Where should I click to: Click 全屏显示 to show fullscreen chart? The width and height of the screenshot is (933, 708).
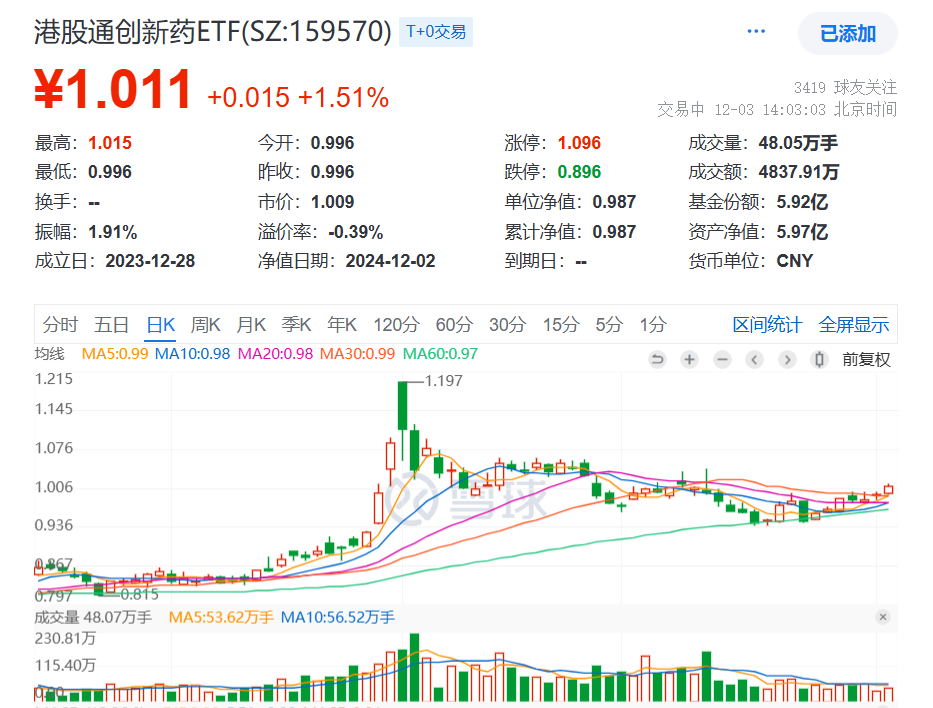coord(854,324)
